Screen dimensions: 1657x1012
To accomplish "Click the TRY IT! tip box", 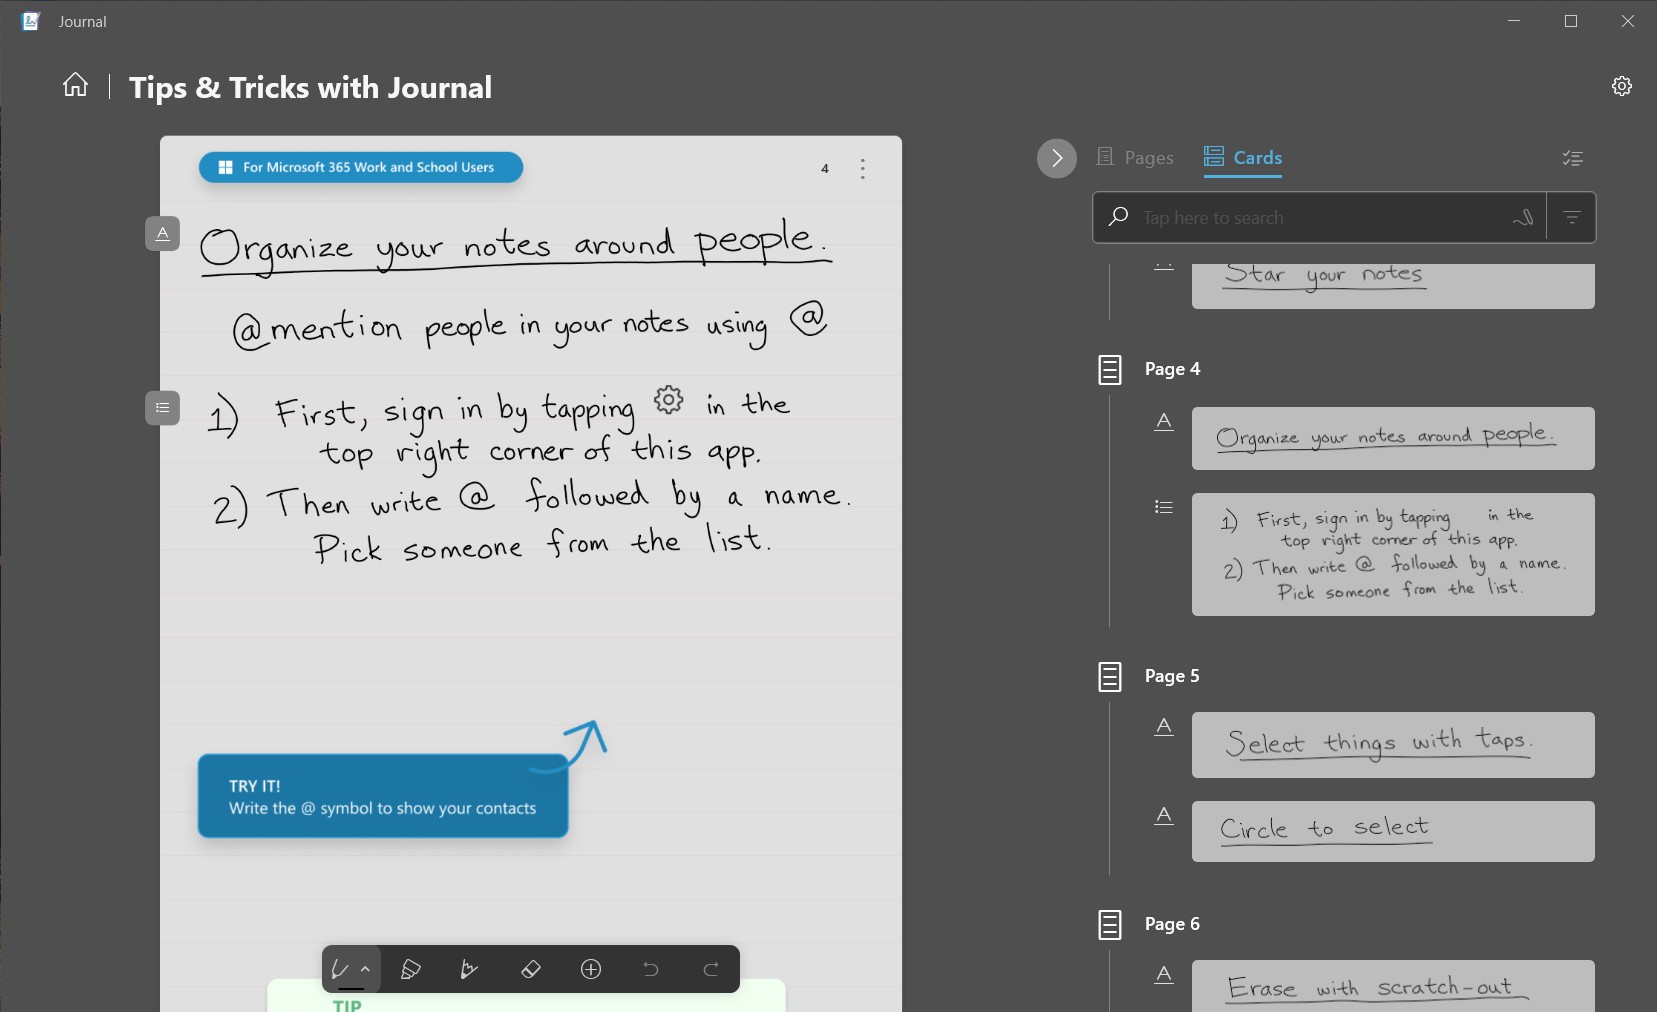I will (x=383, y=796).
